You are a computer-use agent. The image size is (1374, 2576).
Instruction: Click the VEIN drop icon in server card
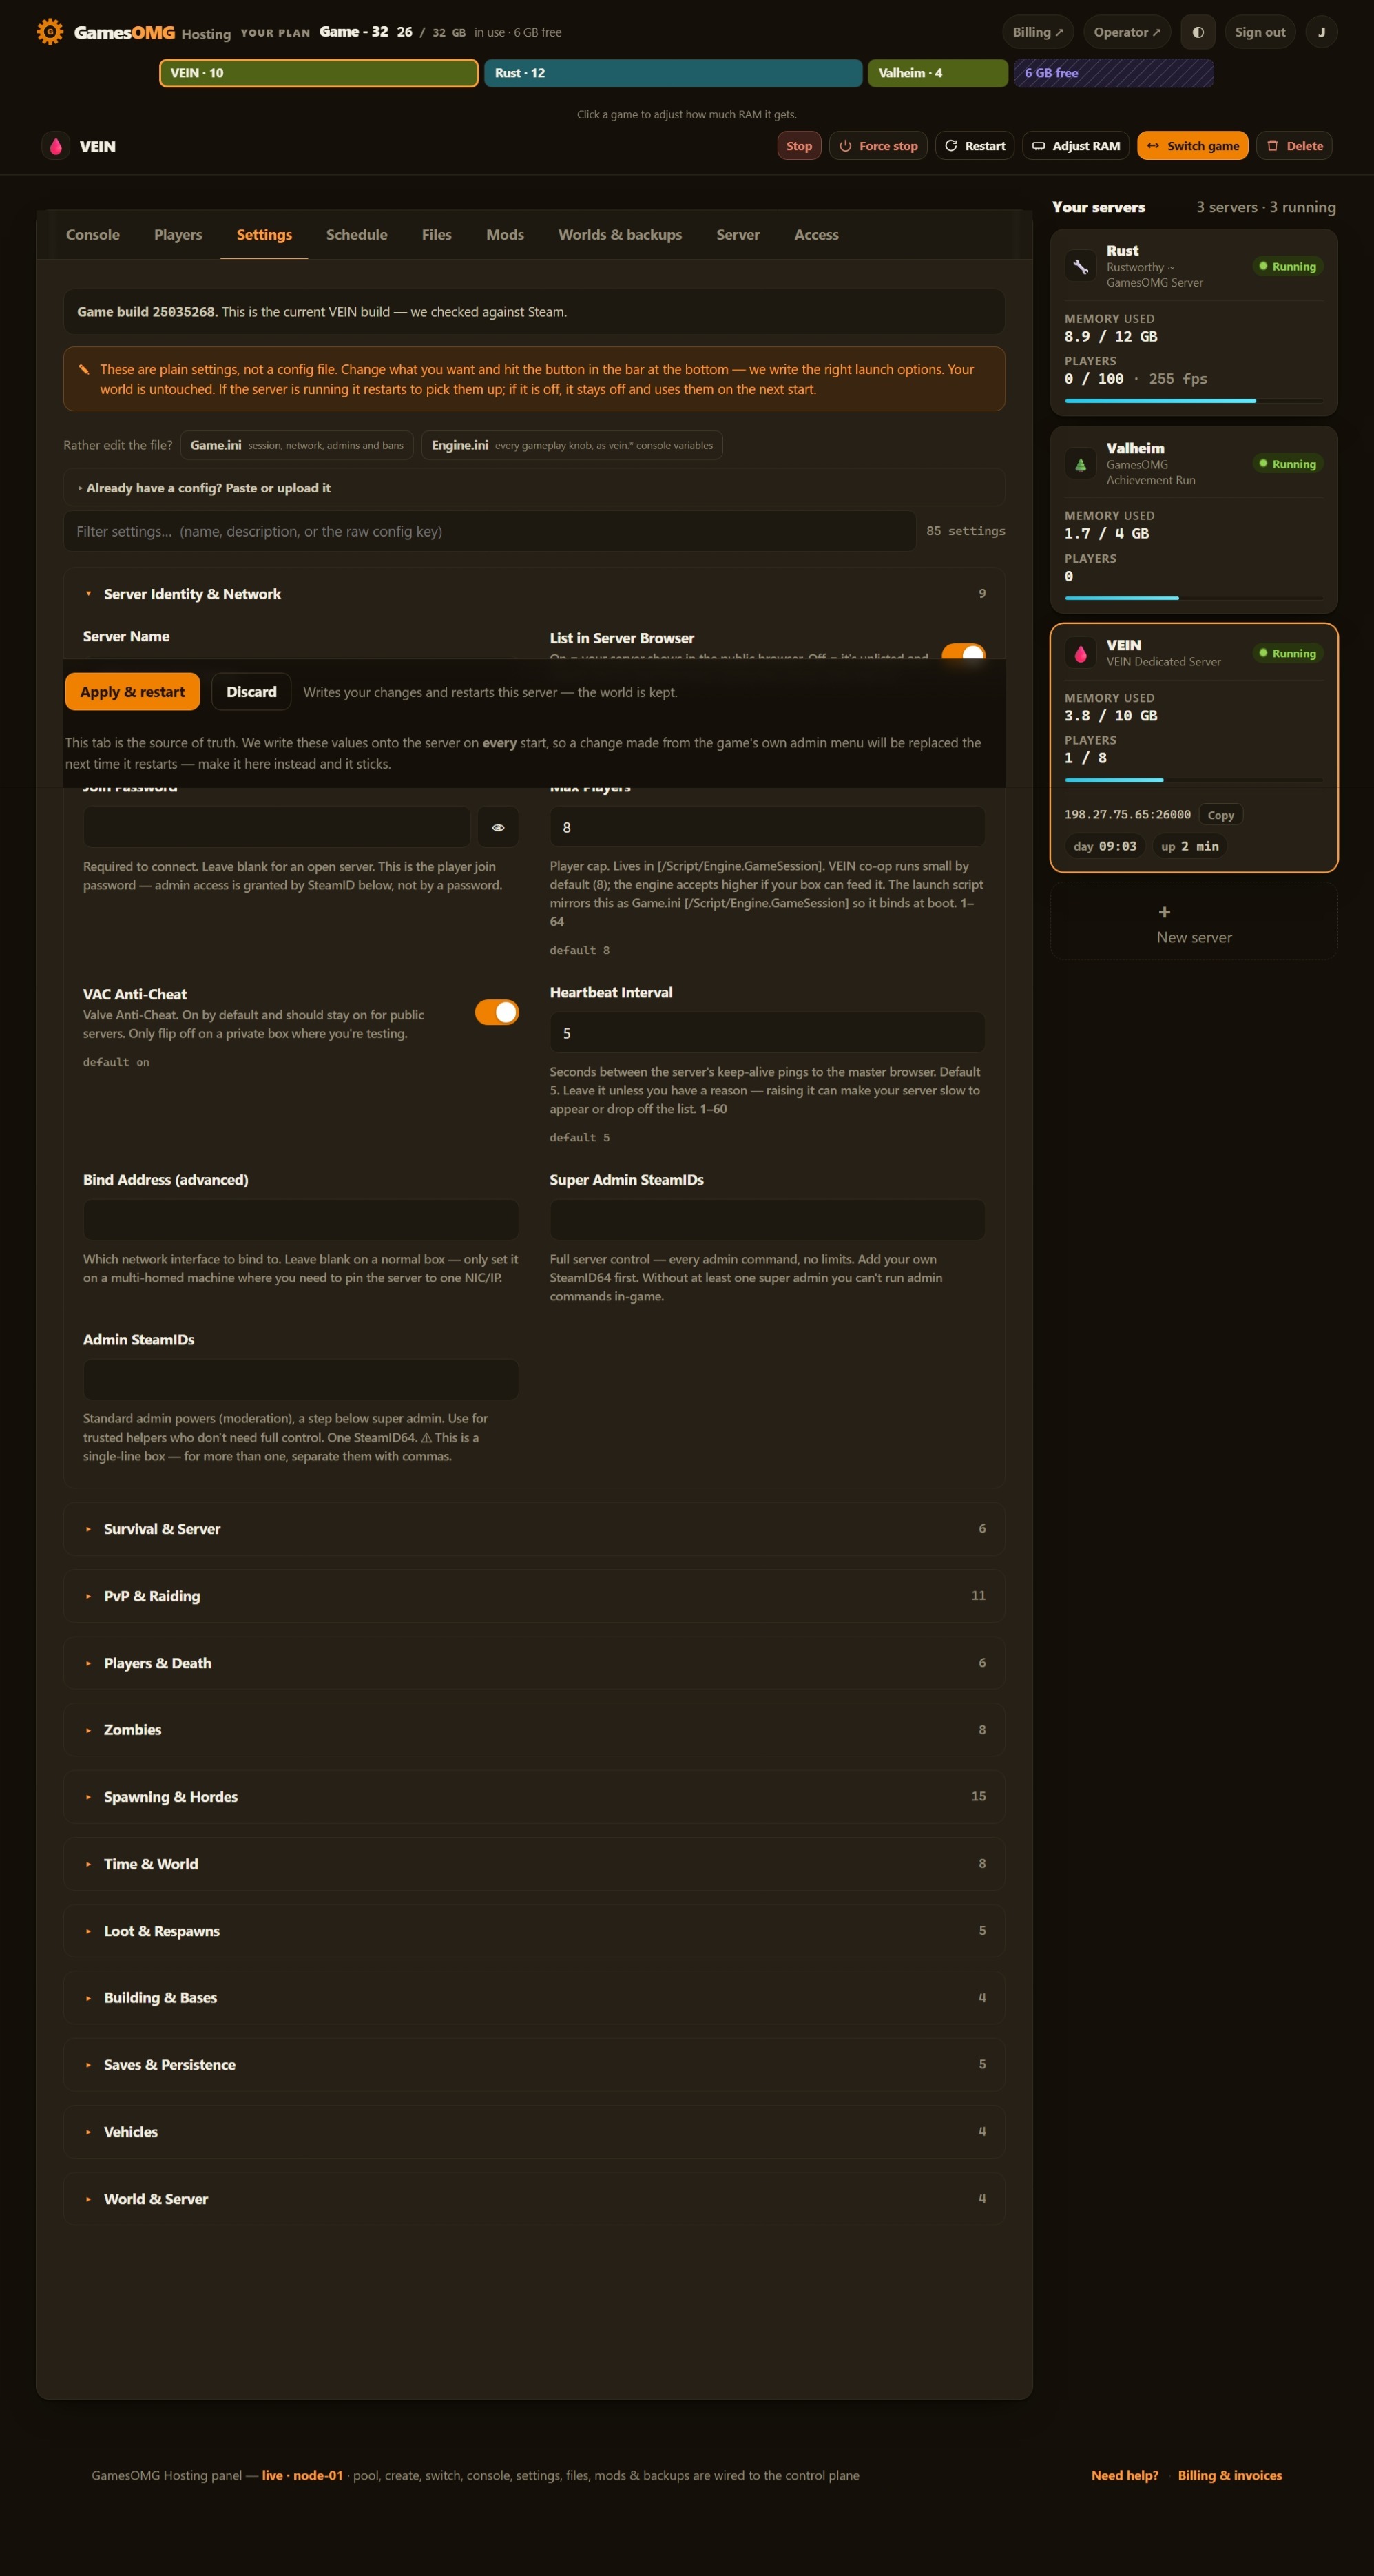coord(1080,653)
